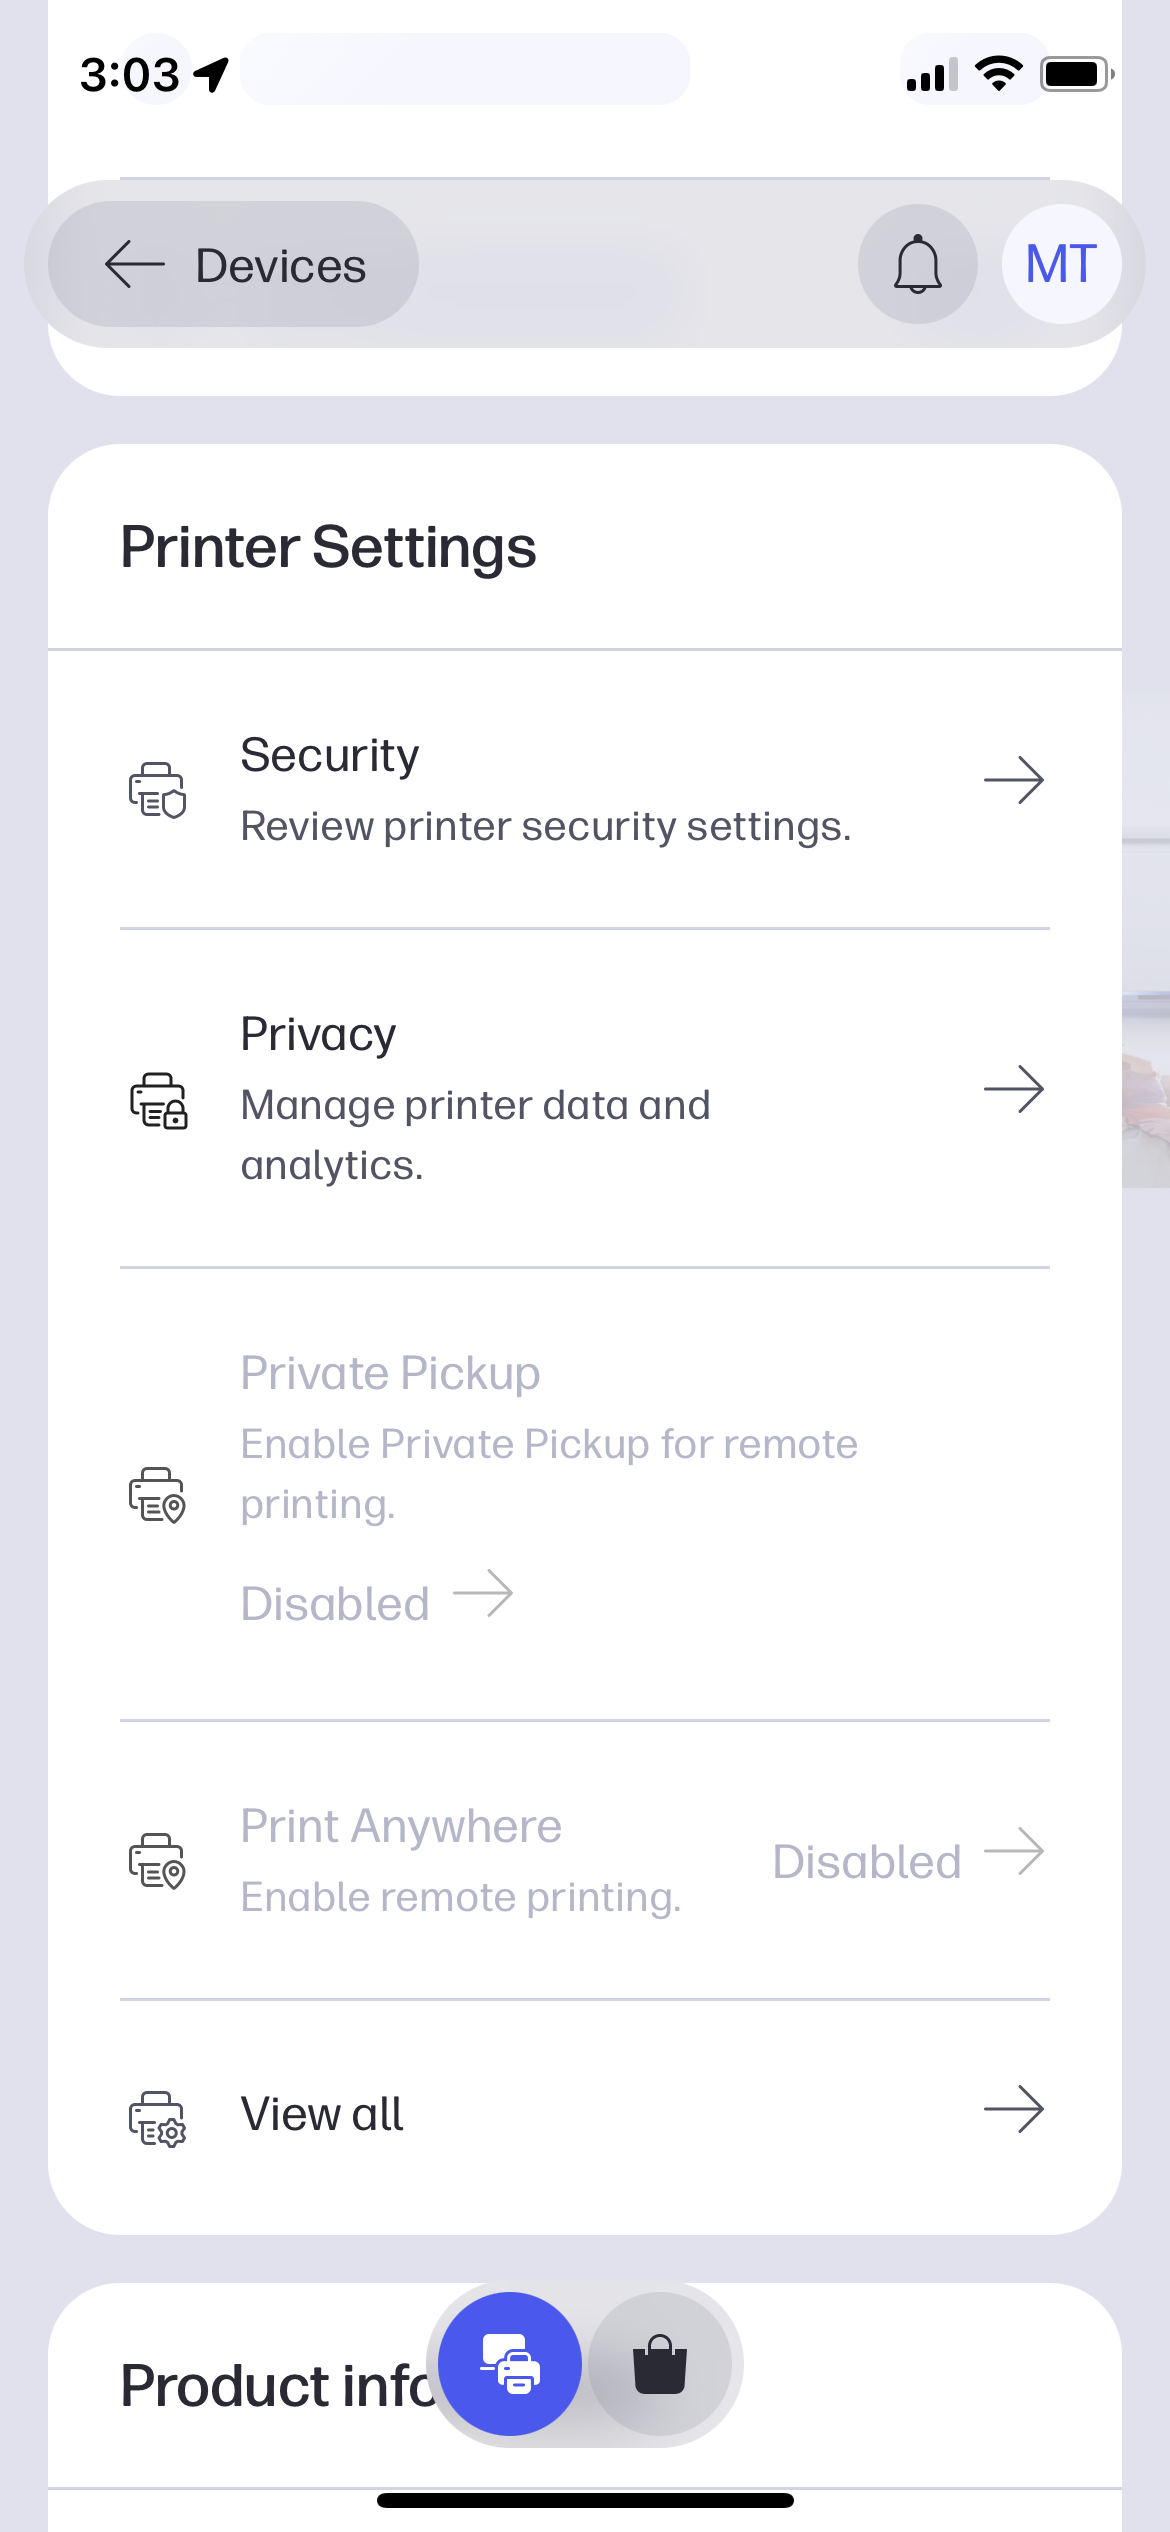Tap the arrow beside Print Anywhere Disabled

click(x=1013, y=1851)
